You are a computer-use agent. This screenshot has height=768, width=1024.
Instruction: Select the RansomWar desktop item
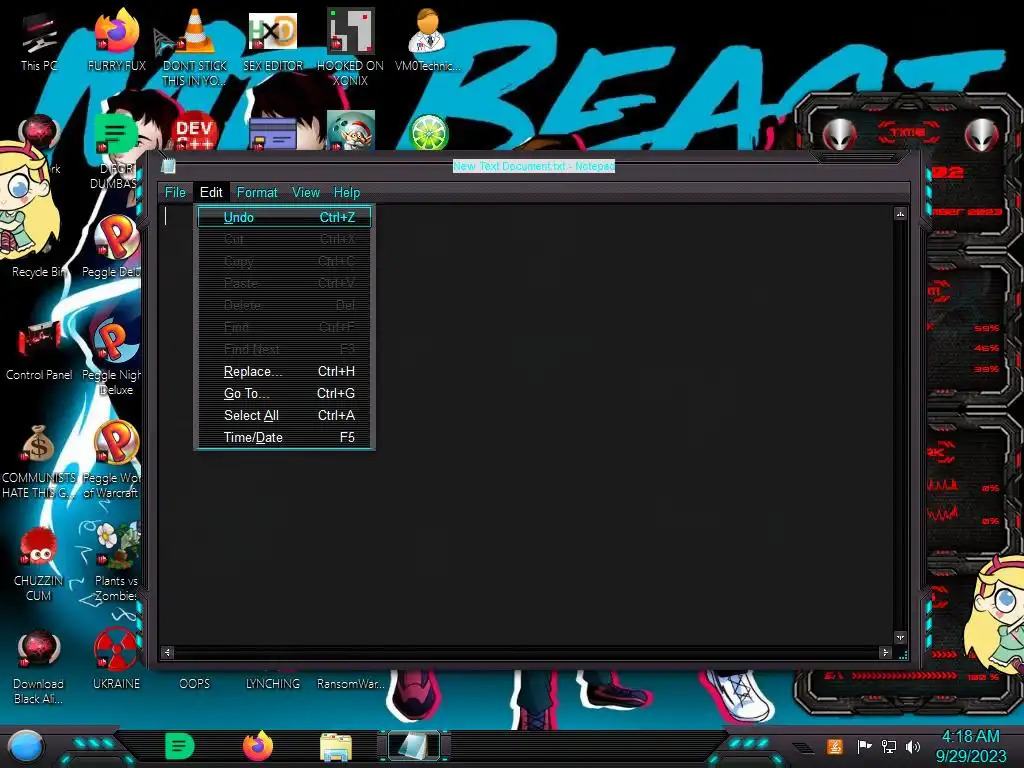pyautogui.click(x=351, y=683)
